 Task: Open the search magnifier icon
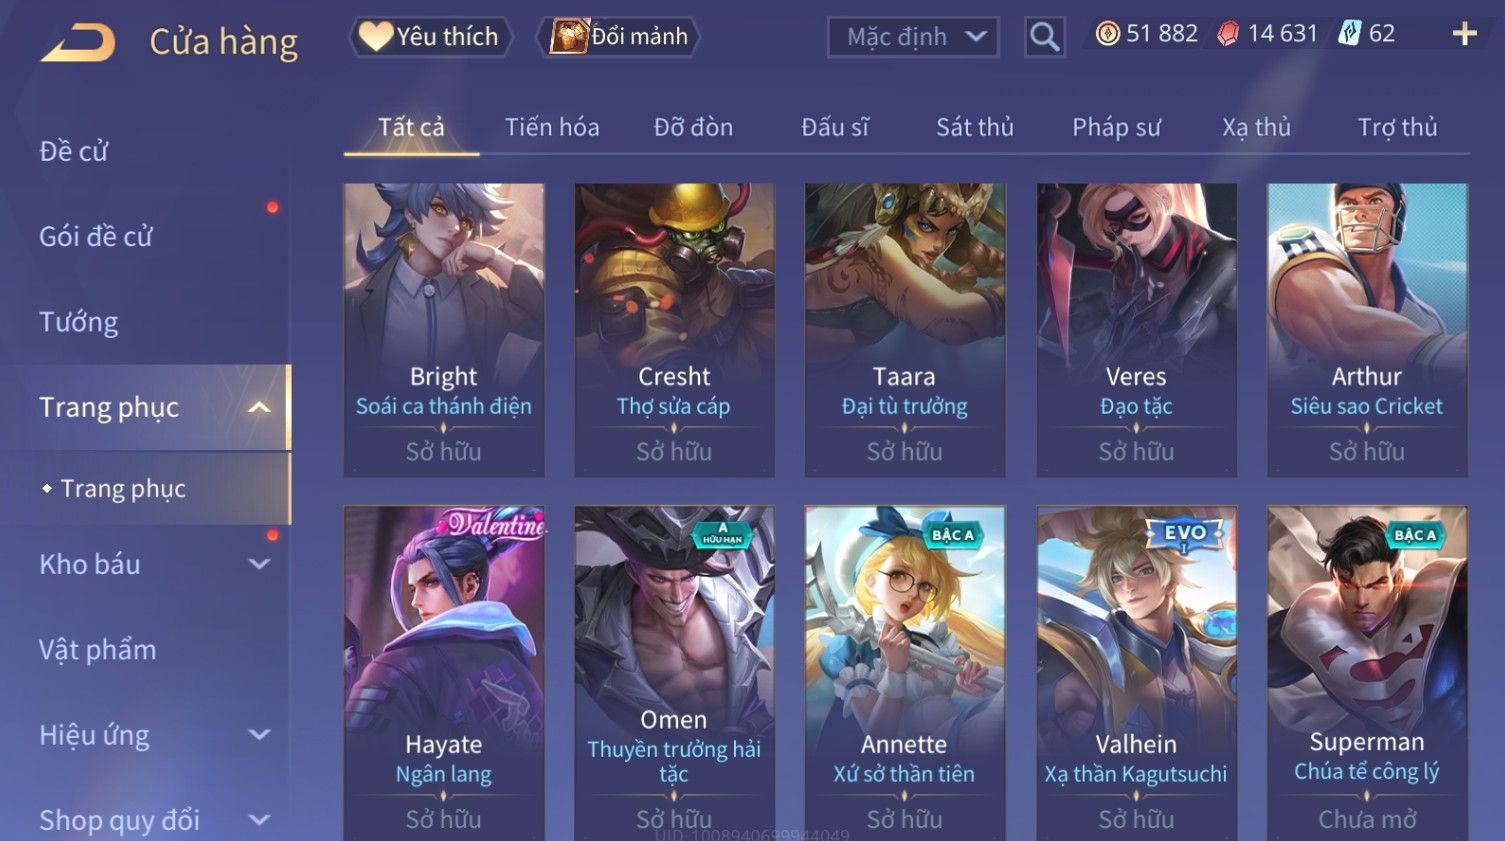1044,37
